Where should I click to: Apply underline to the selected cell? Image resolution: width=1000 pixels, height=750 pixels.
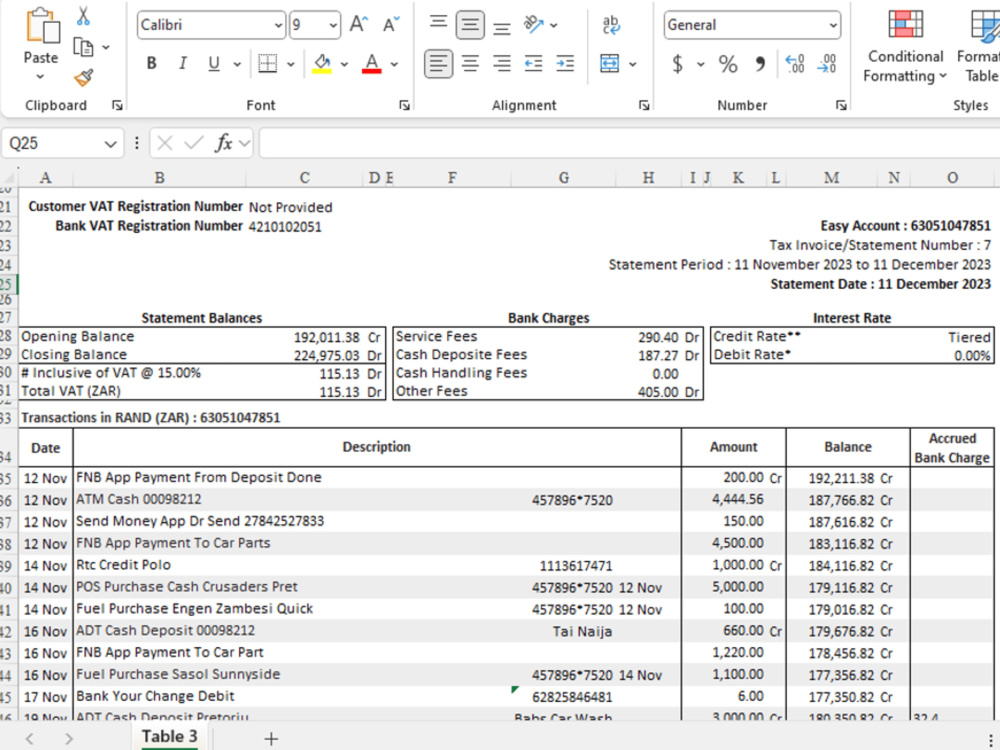click(211, 63)
